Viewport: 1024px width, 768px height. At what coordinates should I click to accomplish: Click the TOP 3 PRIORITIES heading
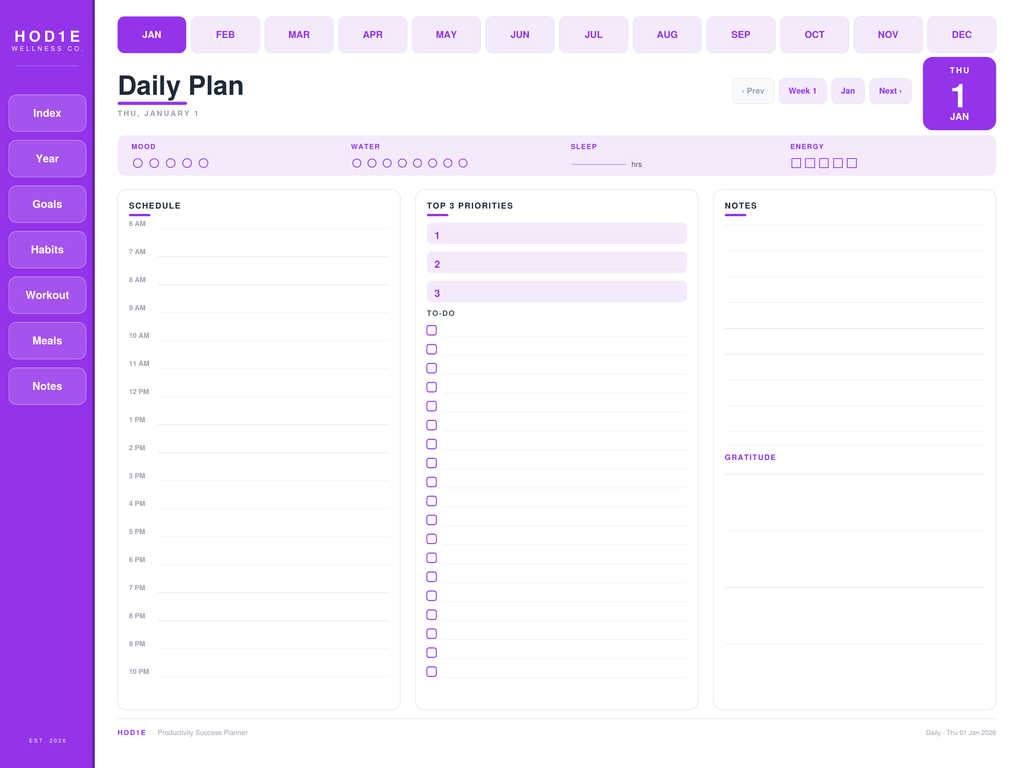click(470, 206)
